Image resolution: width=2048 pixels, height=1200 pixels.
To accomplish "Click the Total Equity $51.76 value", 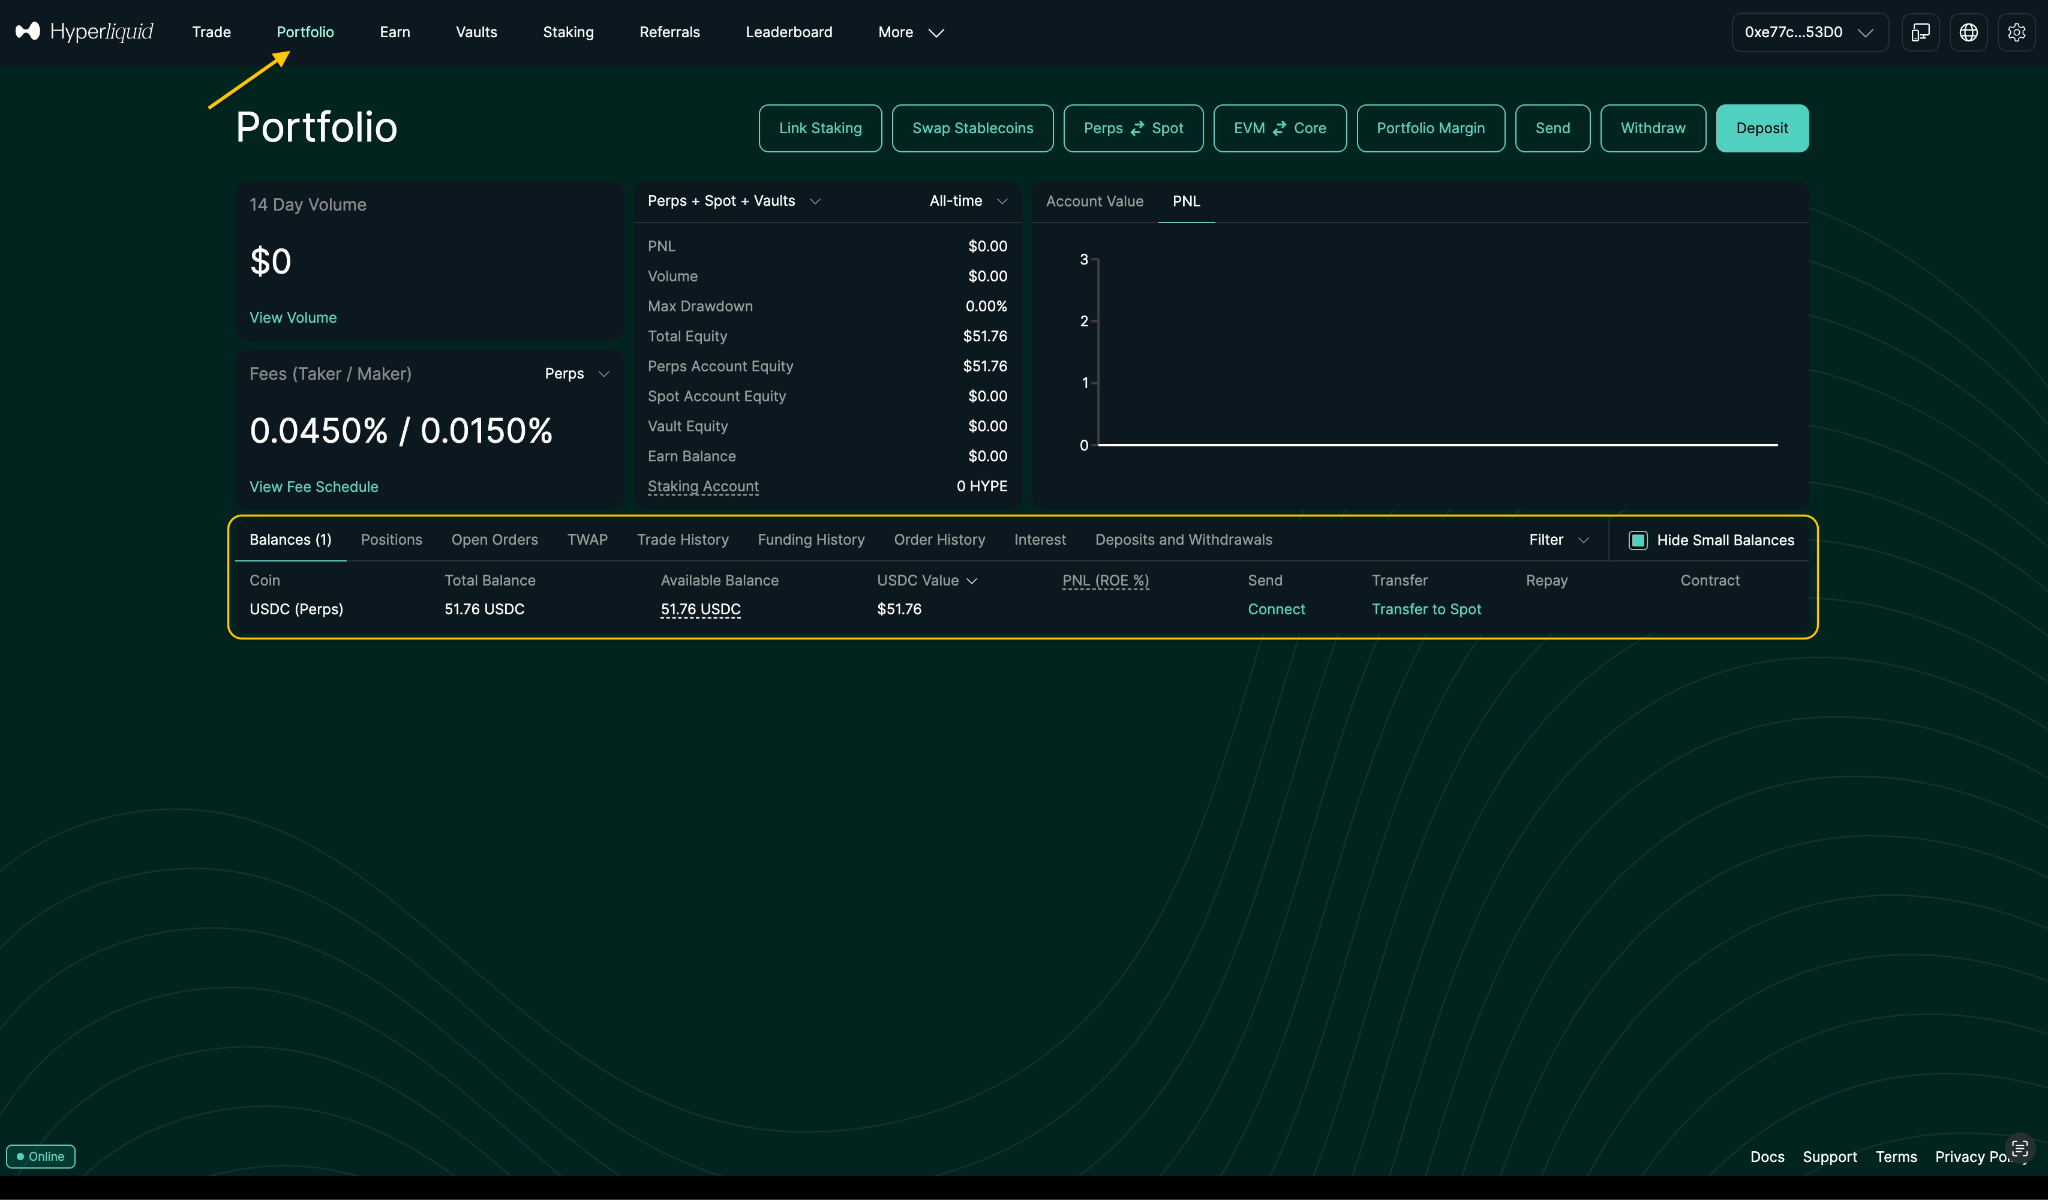I will coord(984,336).
